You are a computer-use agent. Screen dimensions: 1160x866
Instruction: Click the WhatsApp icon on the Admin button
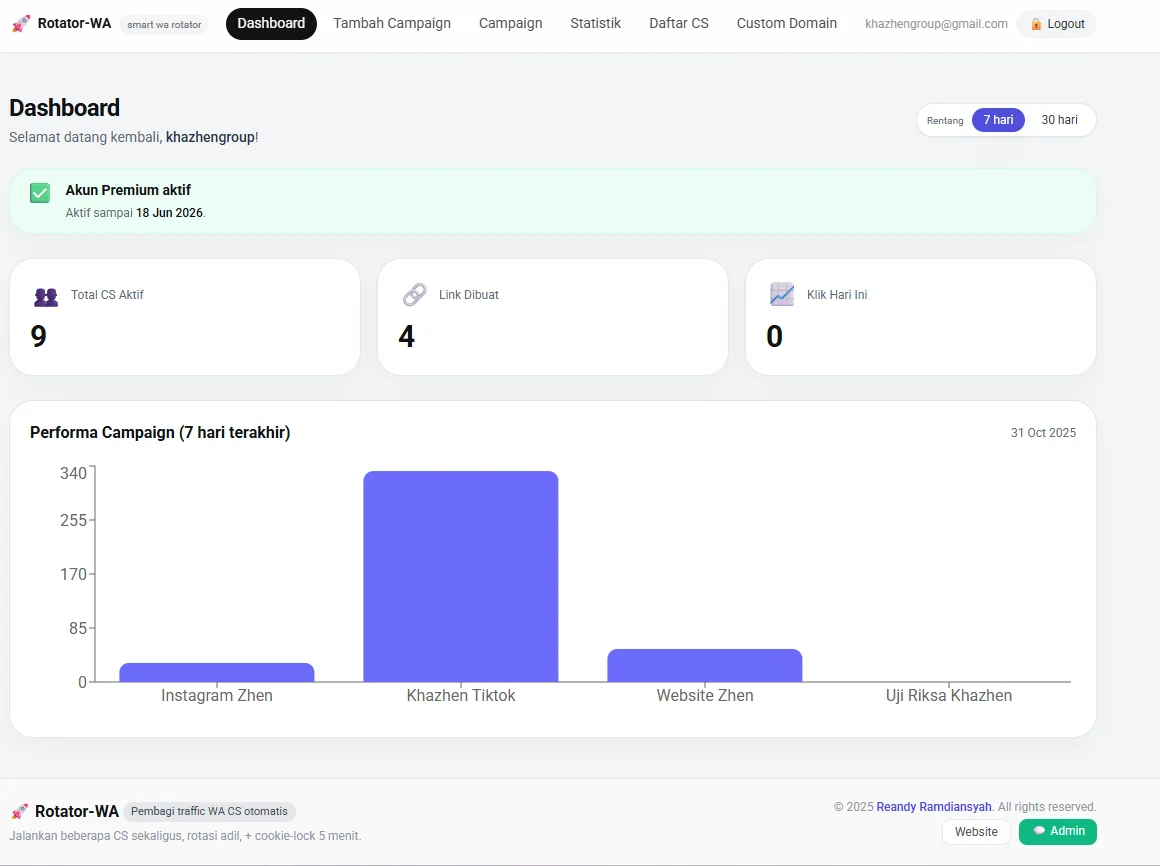click(1040, 831)
